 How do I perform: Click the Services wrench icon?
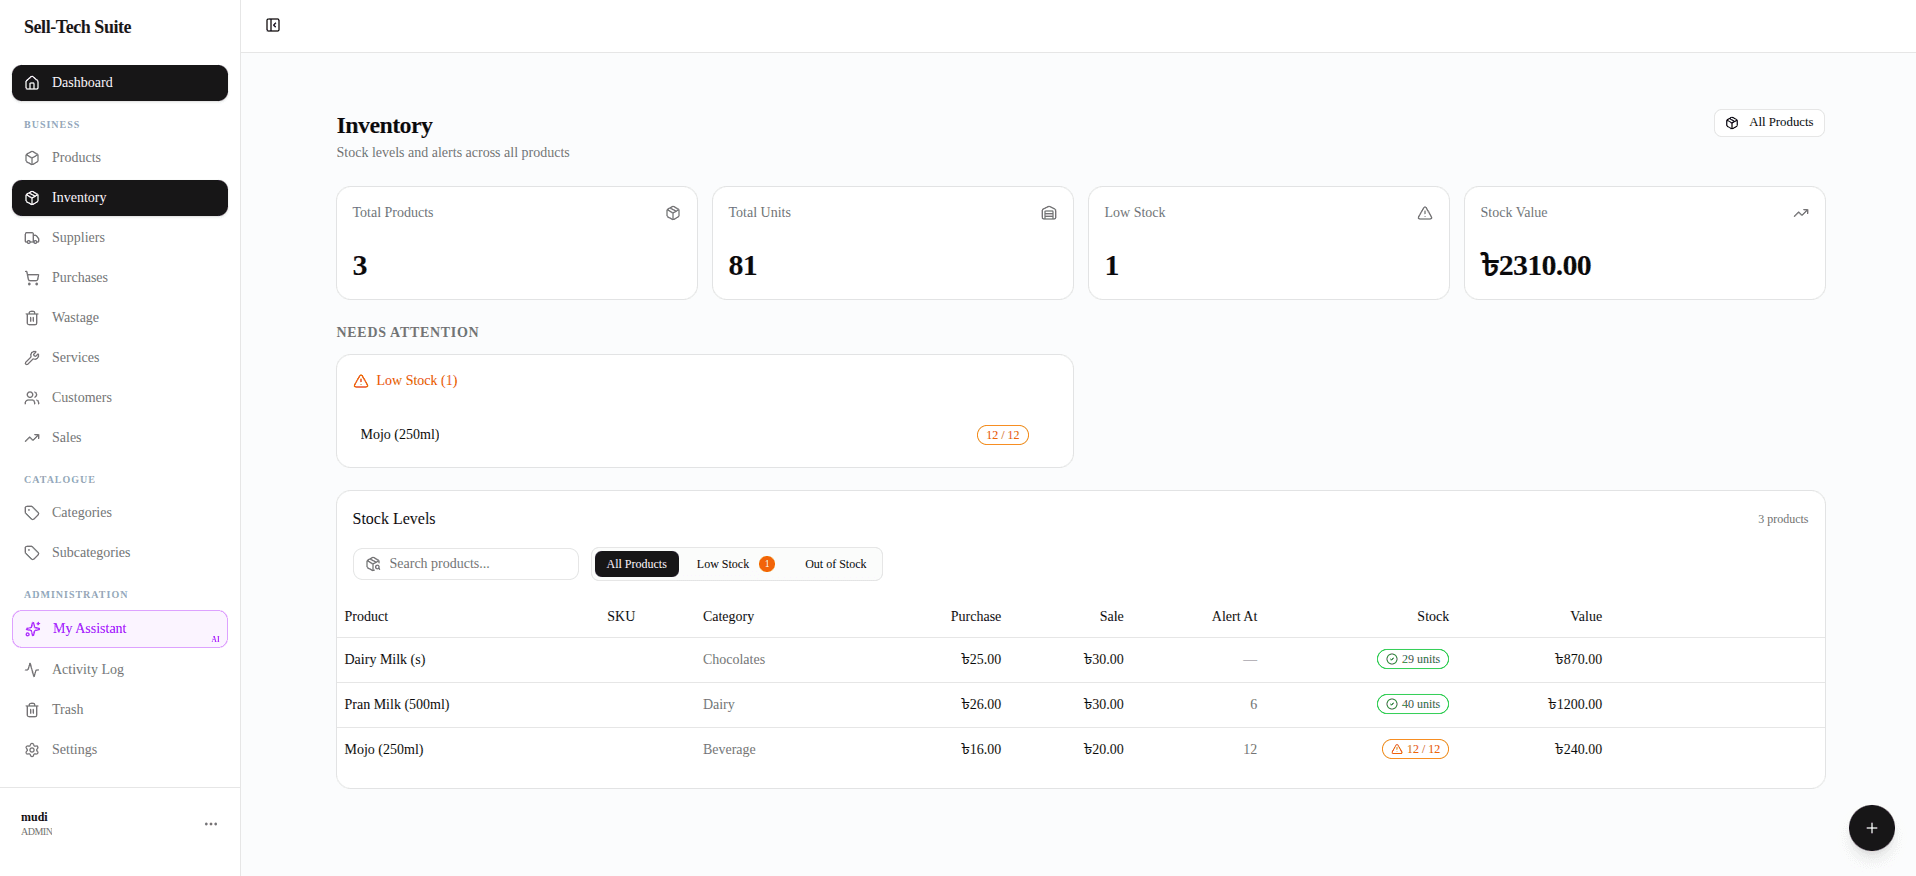[32, 358]
